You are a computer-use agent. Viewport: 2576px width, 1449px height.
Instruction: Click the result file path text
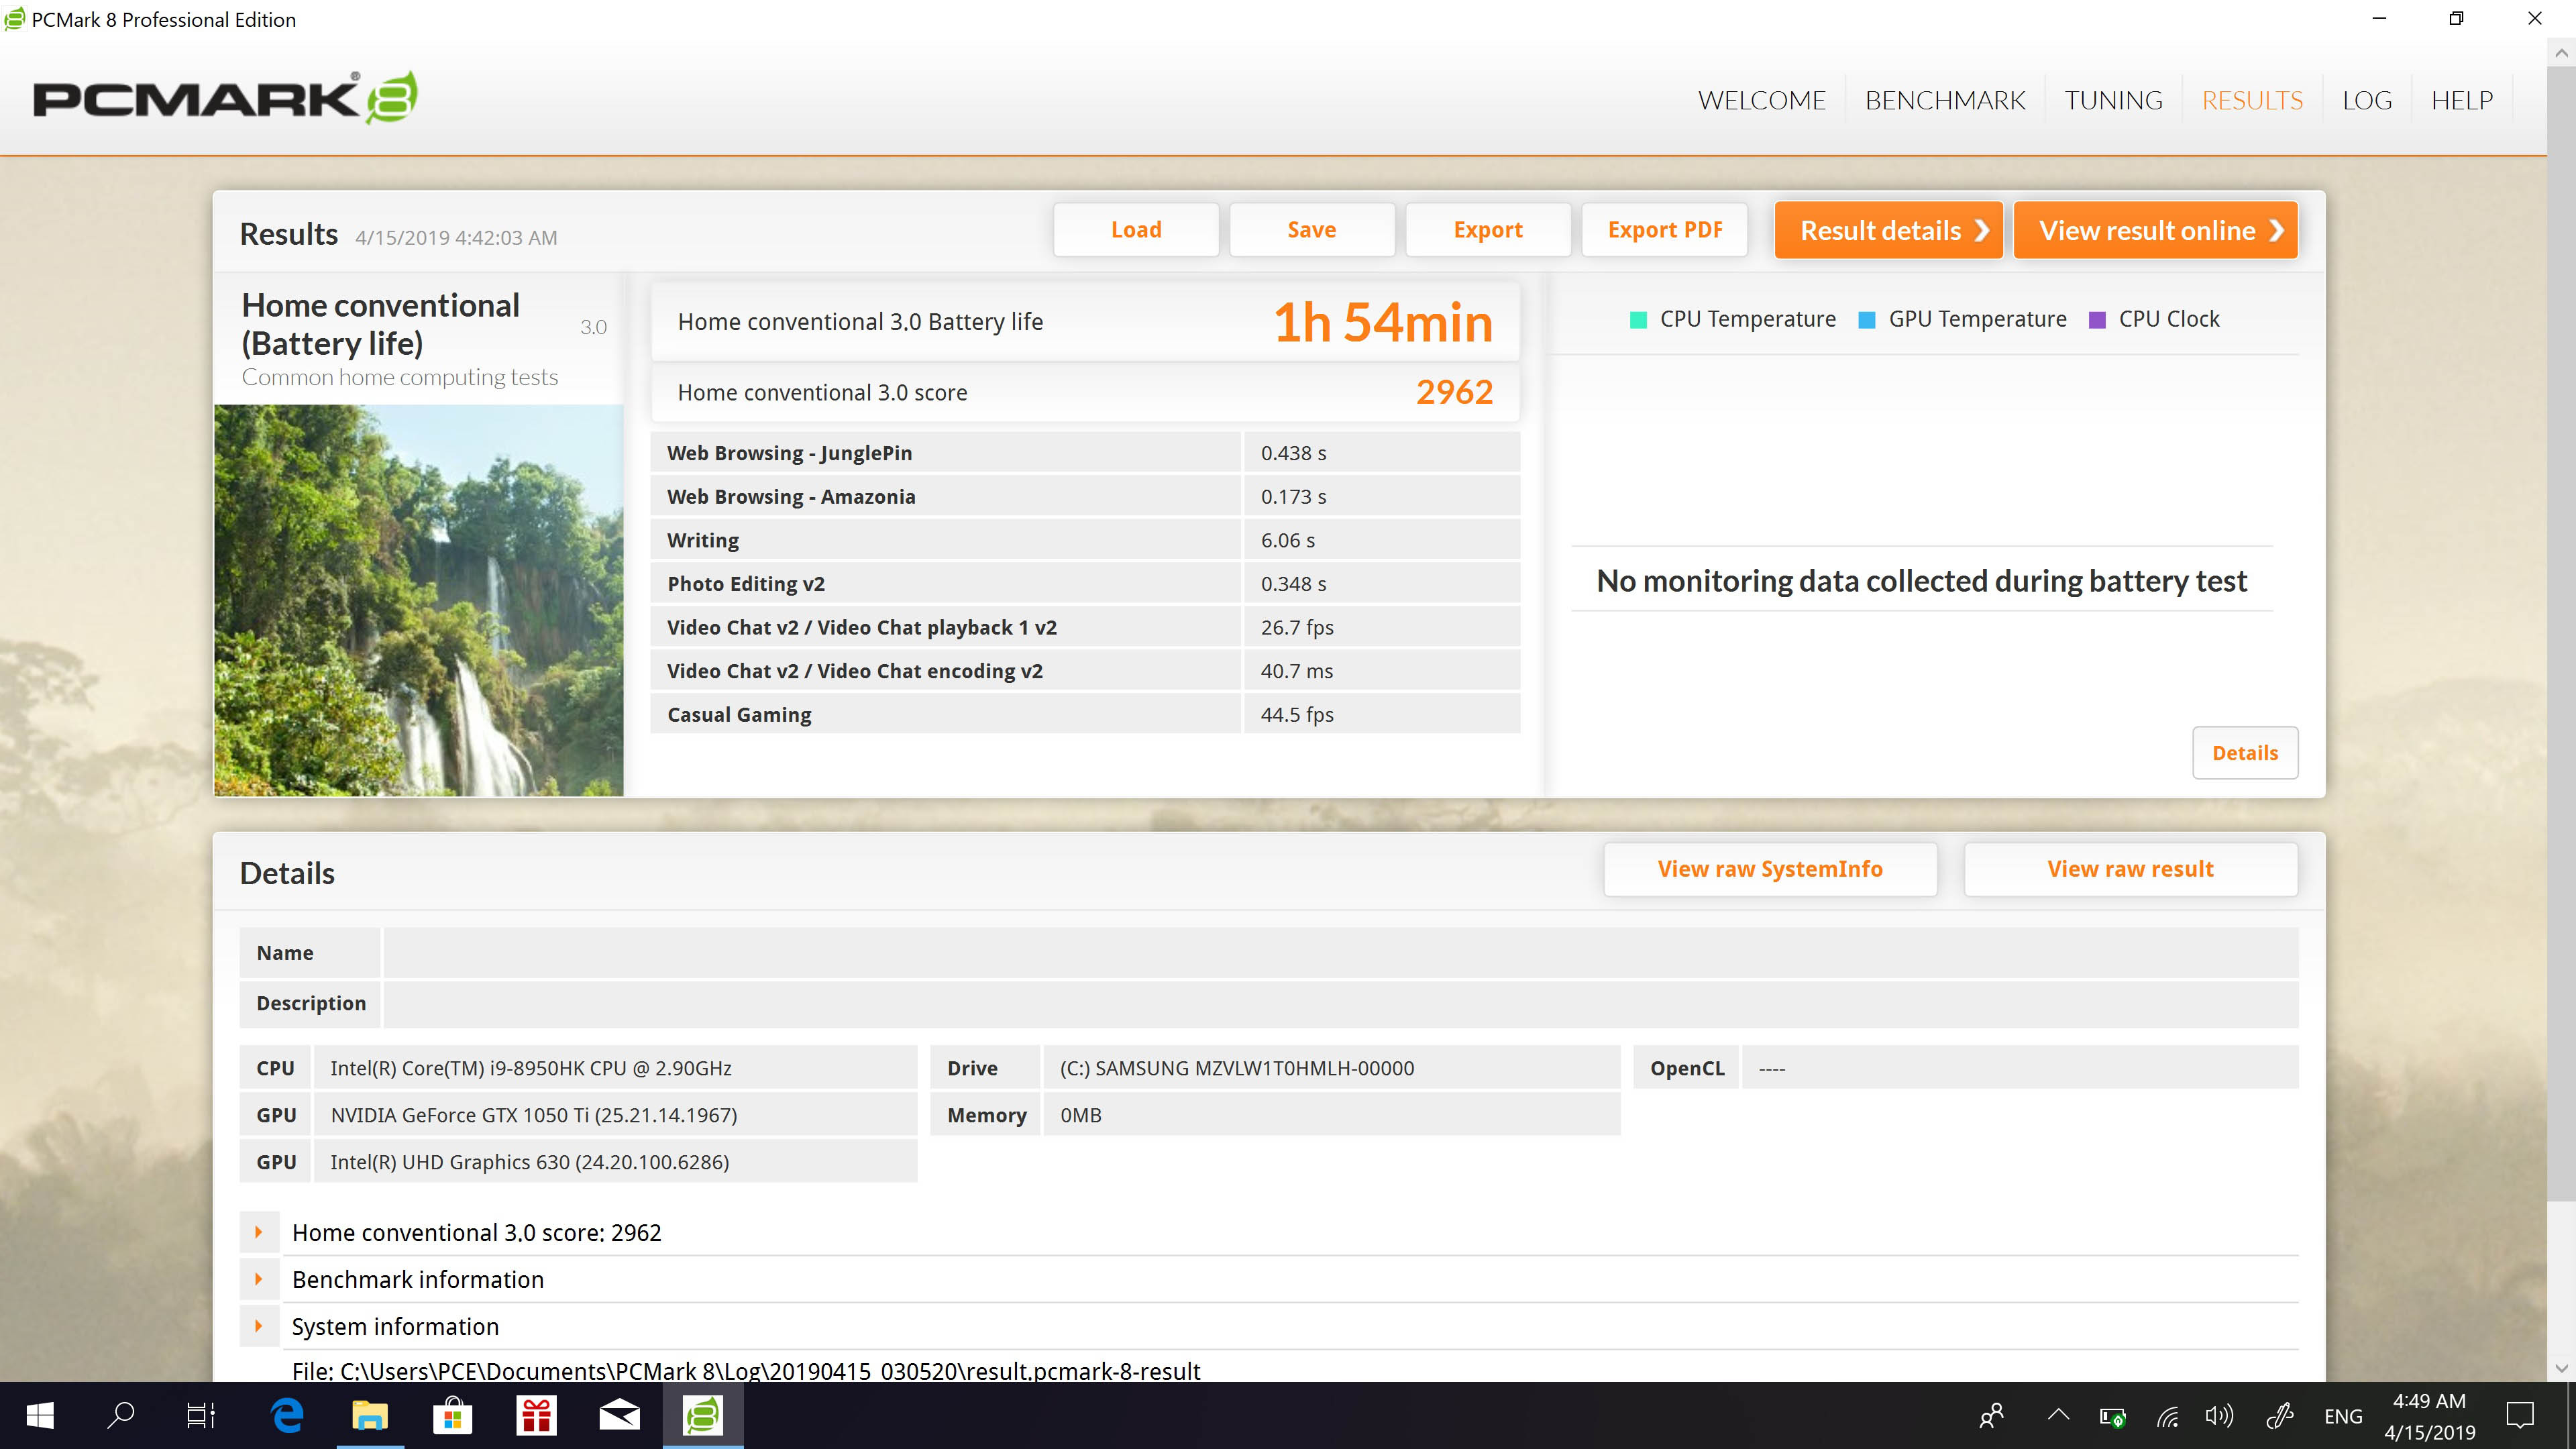[746, 1371]
